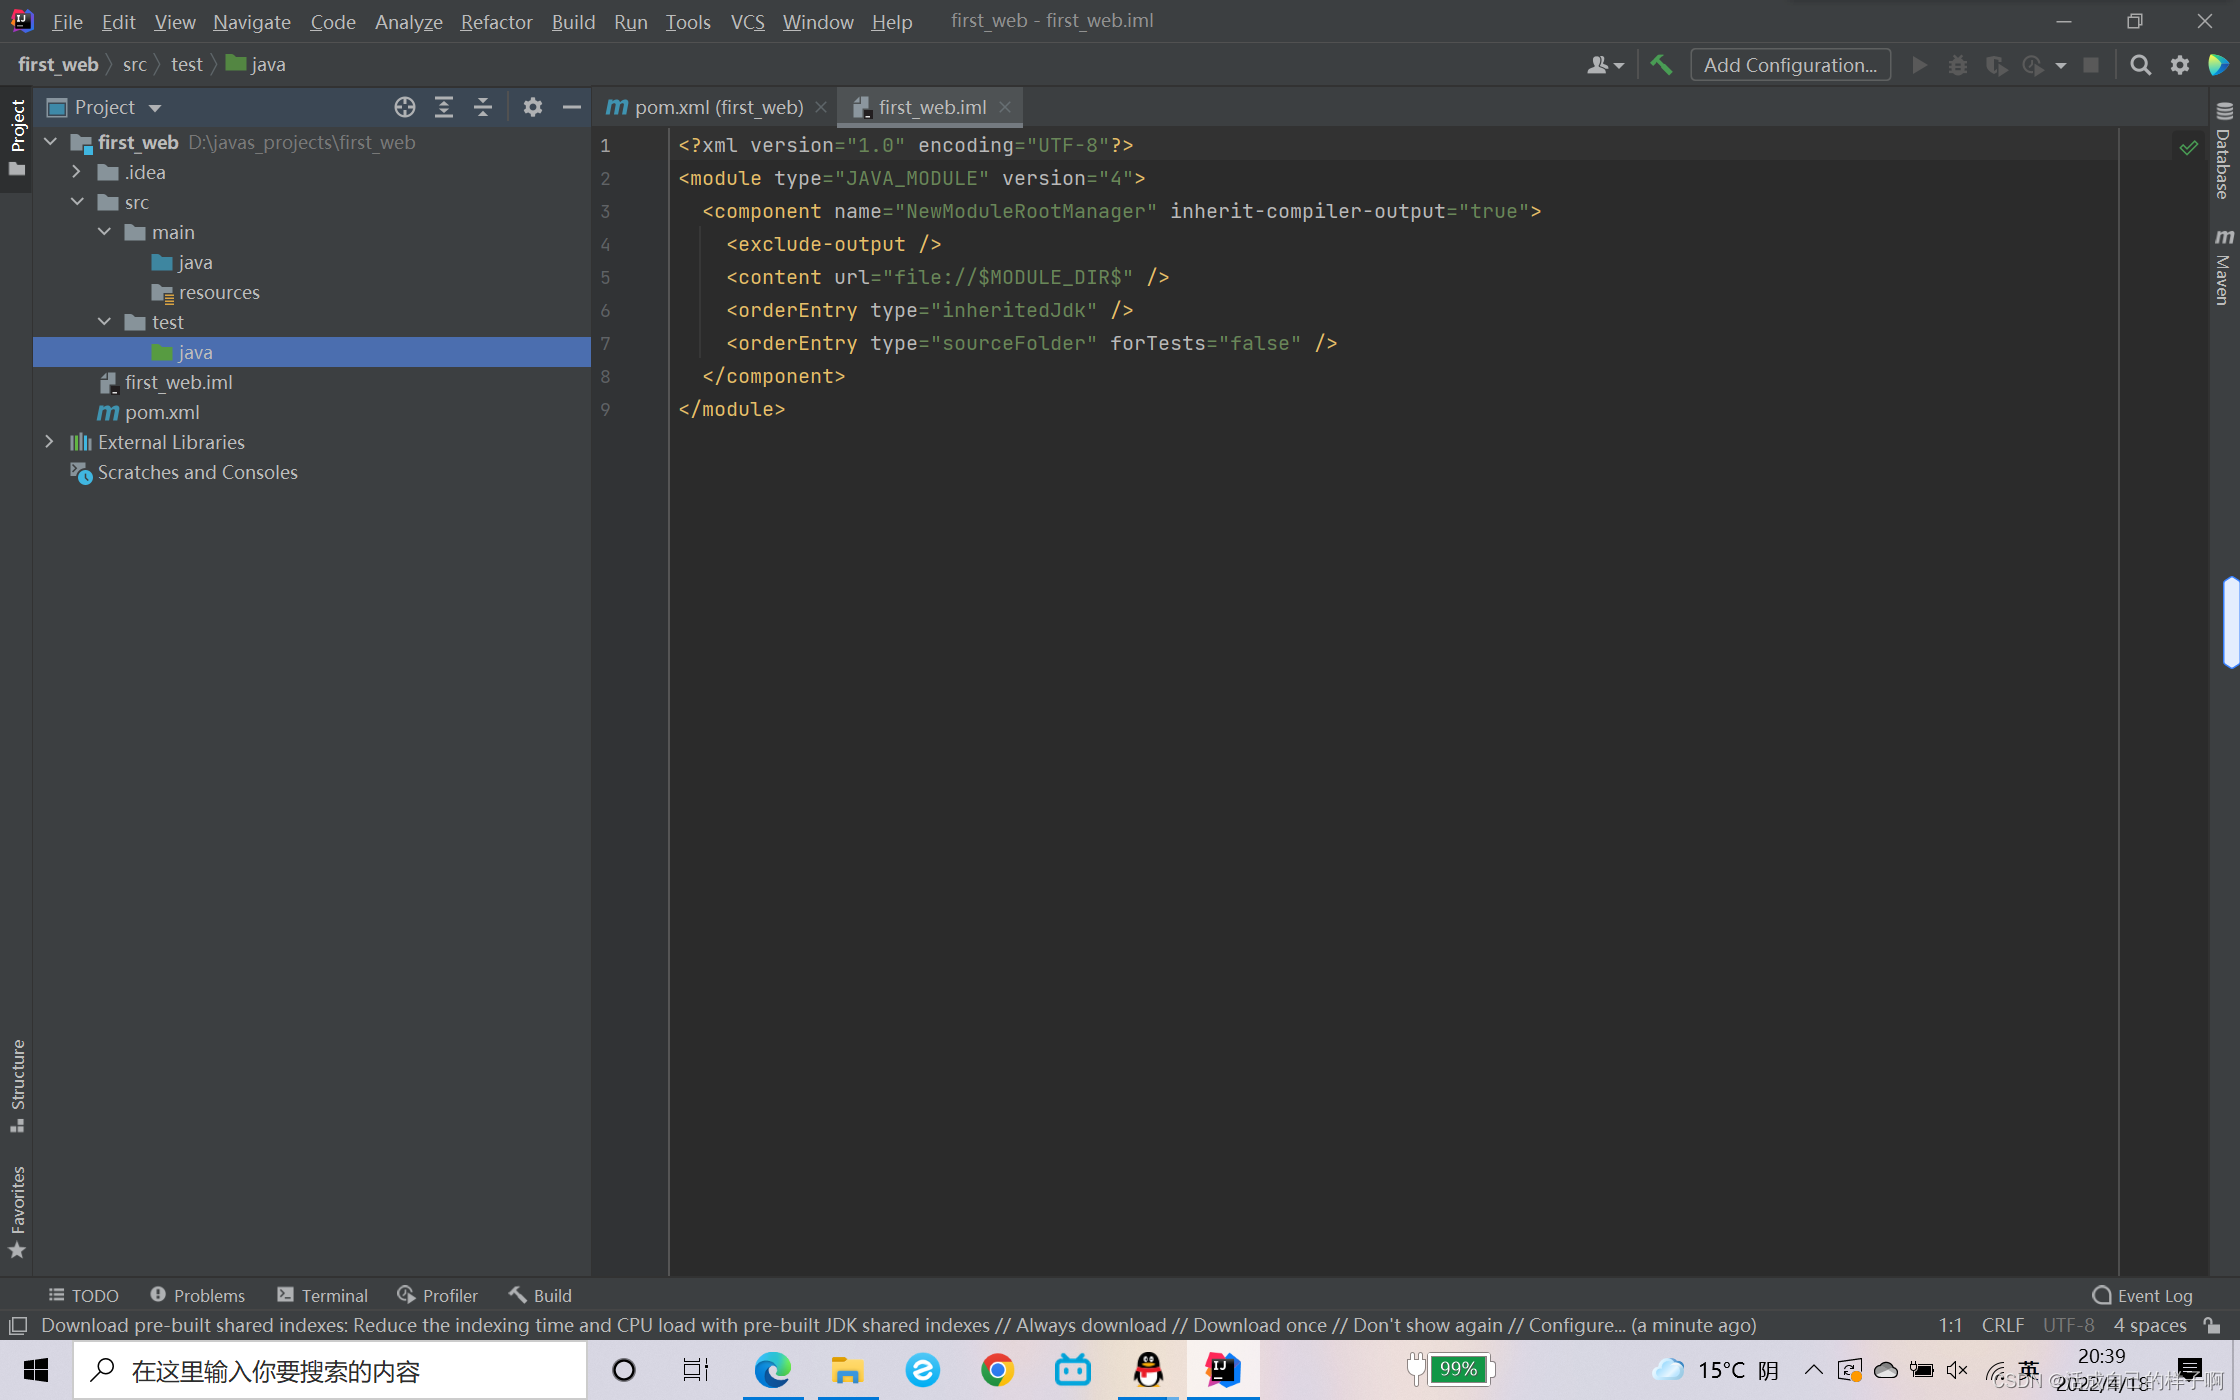Click the Build Project hammer icon
Screen dimensions: 2240x1400
point(1661,65)
